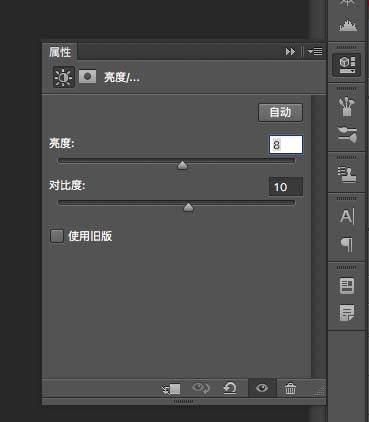This screenshot has height=422, width=369.
Task: Open the Paragraph panel icon
Action: coord(347,245)
